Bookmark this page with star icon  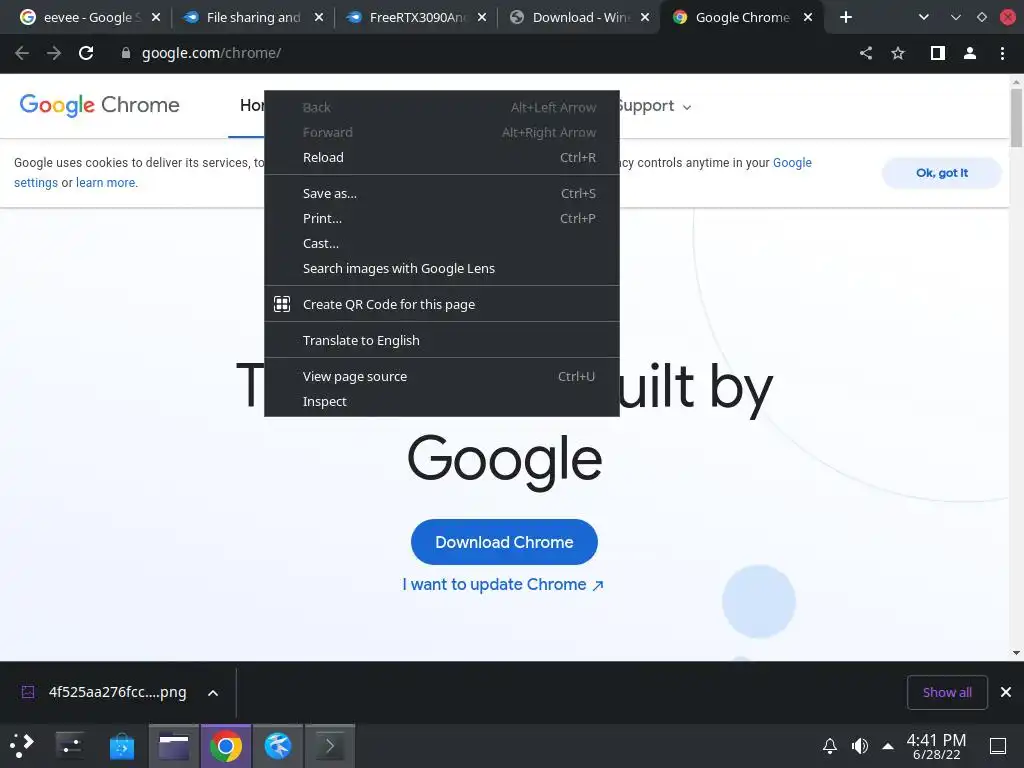tap(898, 53)
